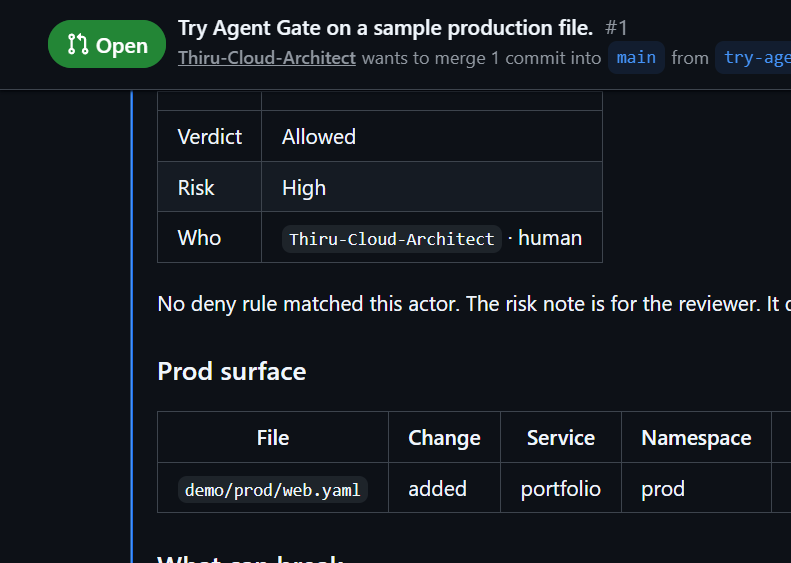Select the Risk label cell
The image size is (791, 563).
point(209,187)
